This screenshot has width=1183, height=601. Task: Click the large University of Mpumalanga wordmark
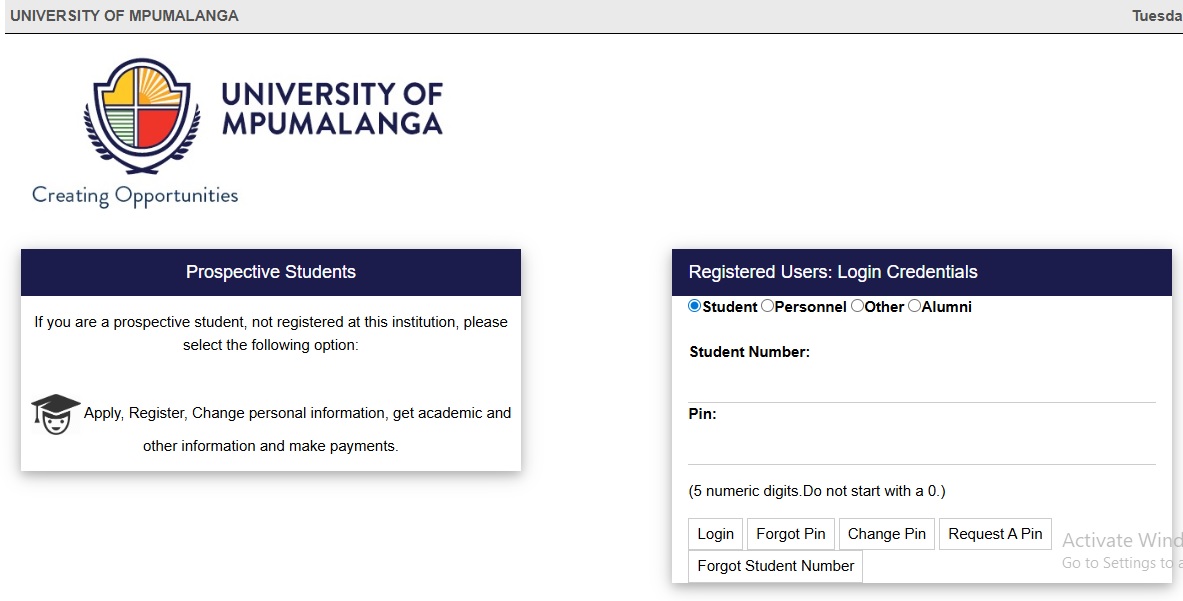331,108
